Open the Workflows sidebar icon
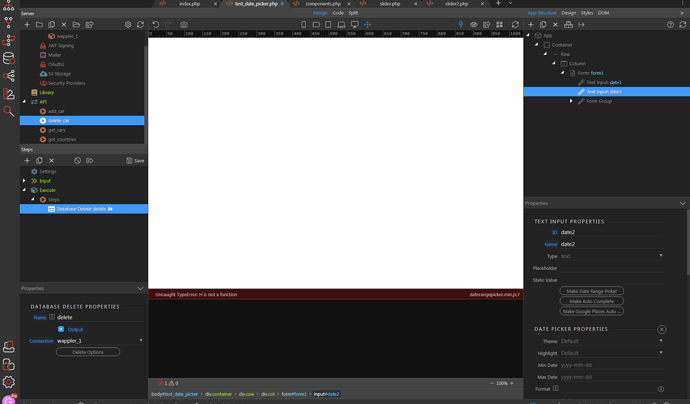Screen dimensions: 690x404 pyautogui.click(x=8, y=40)
